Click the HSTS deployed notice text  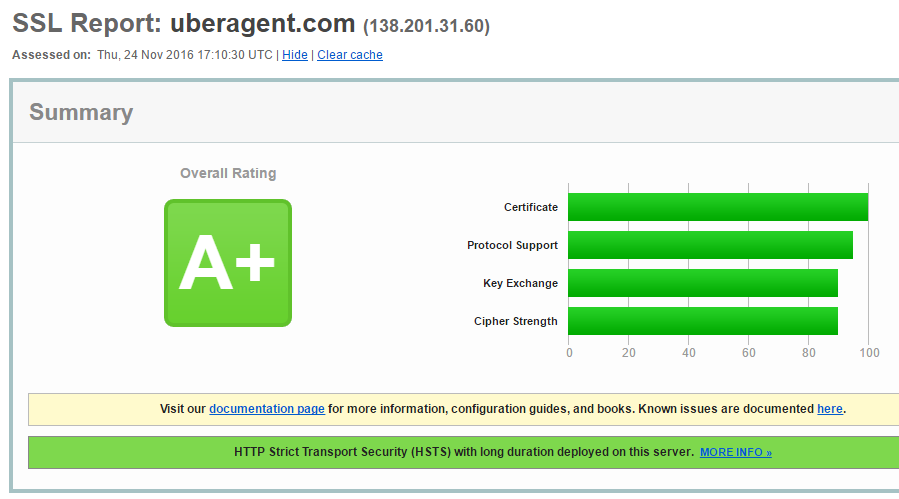(464, 452)
